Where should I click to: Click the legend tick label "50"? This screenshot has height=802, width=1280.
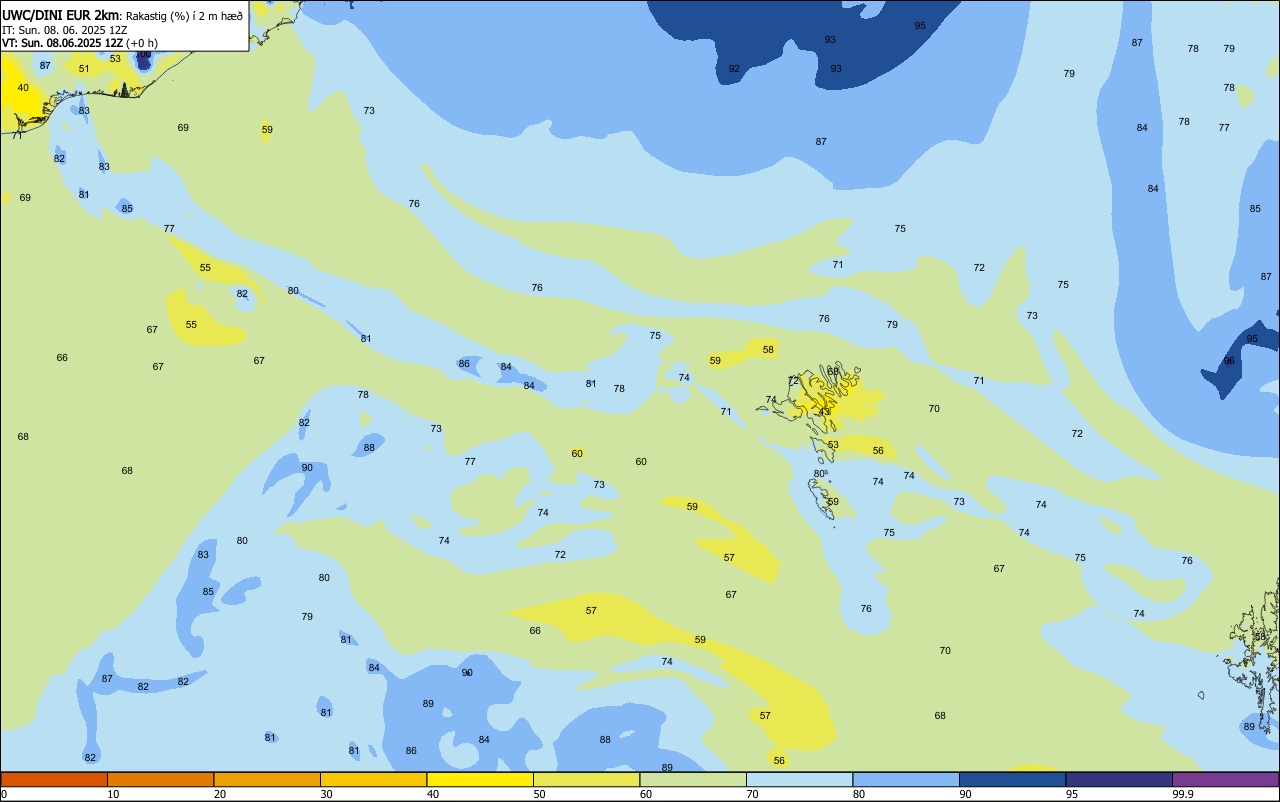pos(539,794)
